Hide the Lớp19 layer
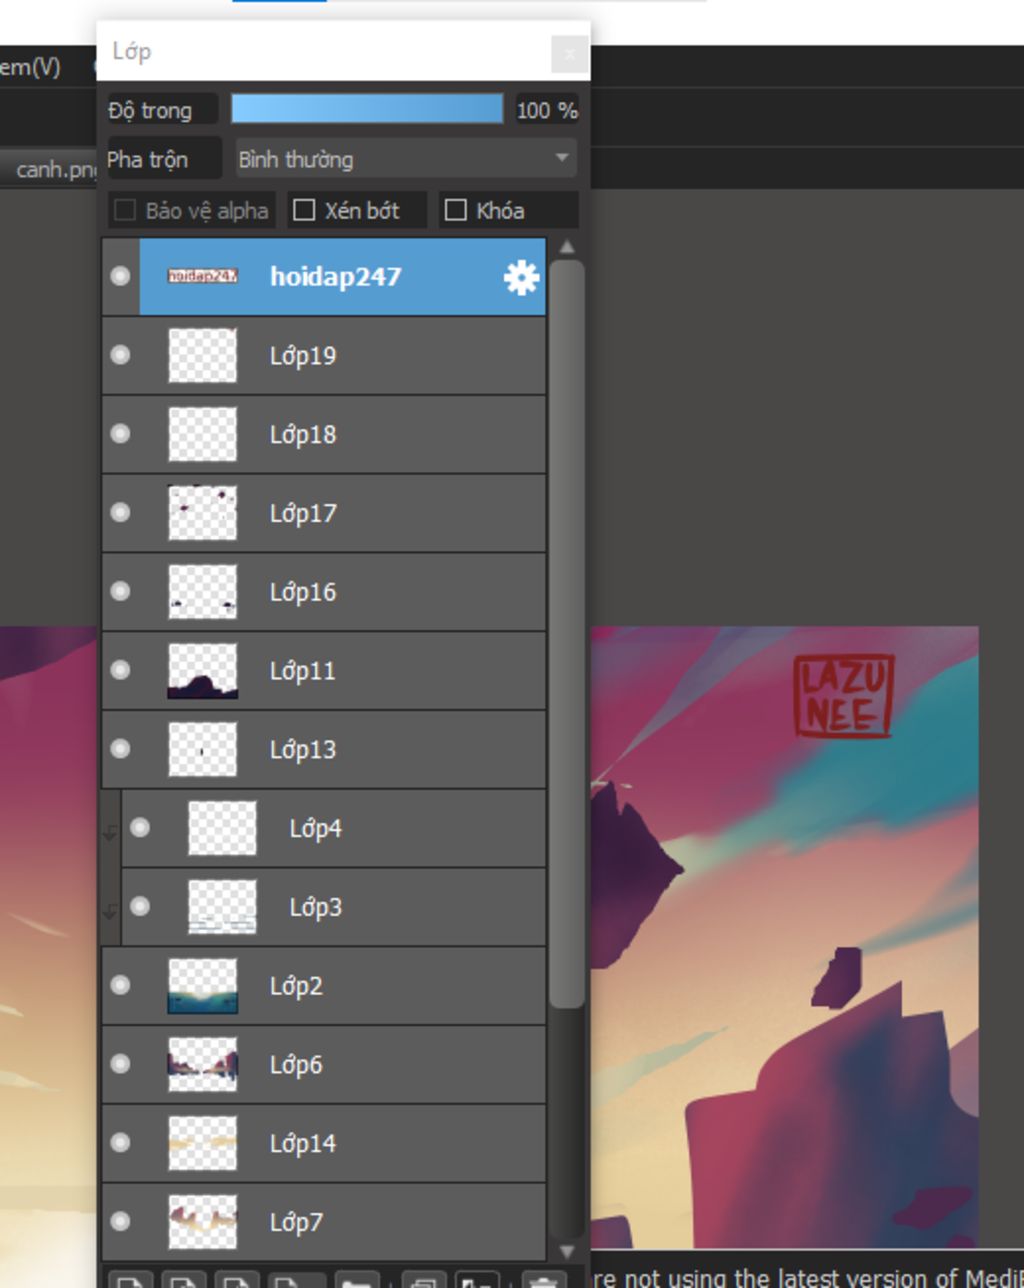Viewport: 1024px width, 1288px height. pyautogui.click(x=120, y=355)
